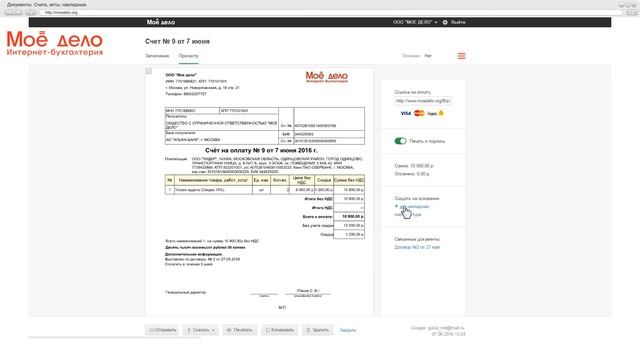The width and height of the screenshot is (640, 360).
Task: Click the large Моё дело Интернет-бухгалтерия logo
Action: coord(55,43)
